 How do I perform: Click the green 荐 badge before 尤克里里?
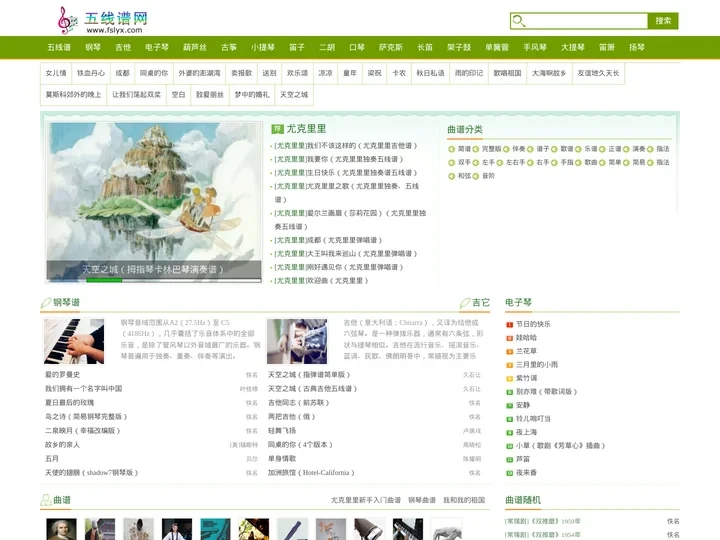click(x=277, y=129)
